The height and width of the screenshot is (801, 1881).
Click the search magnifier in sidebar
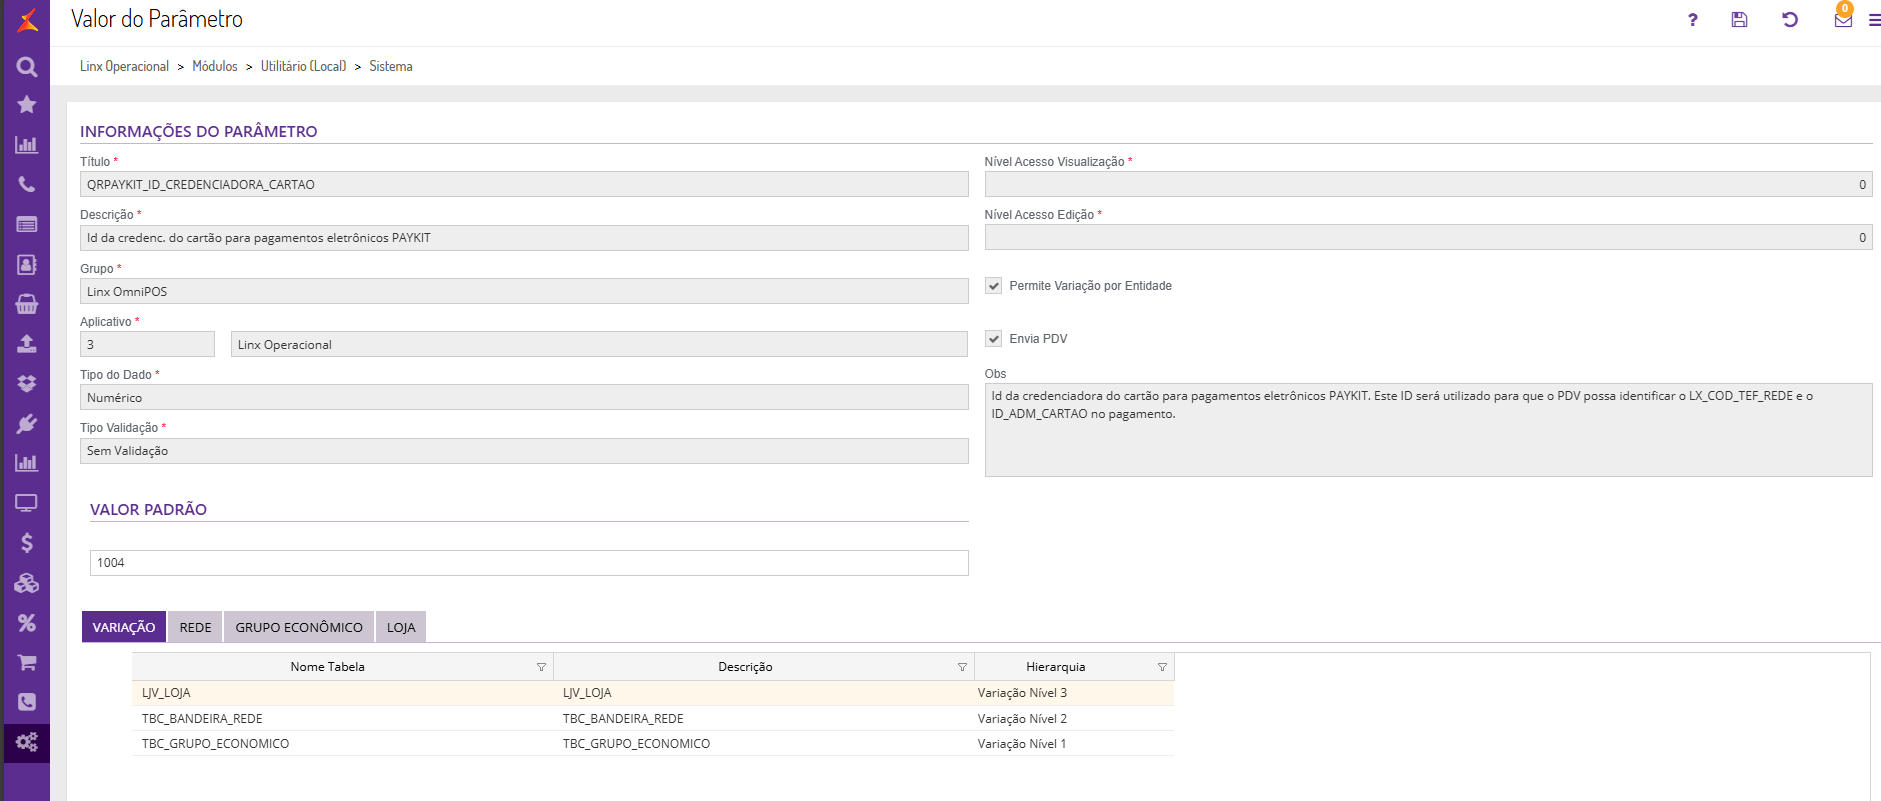pos(27,67)
